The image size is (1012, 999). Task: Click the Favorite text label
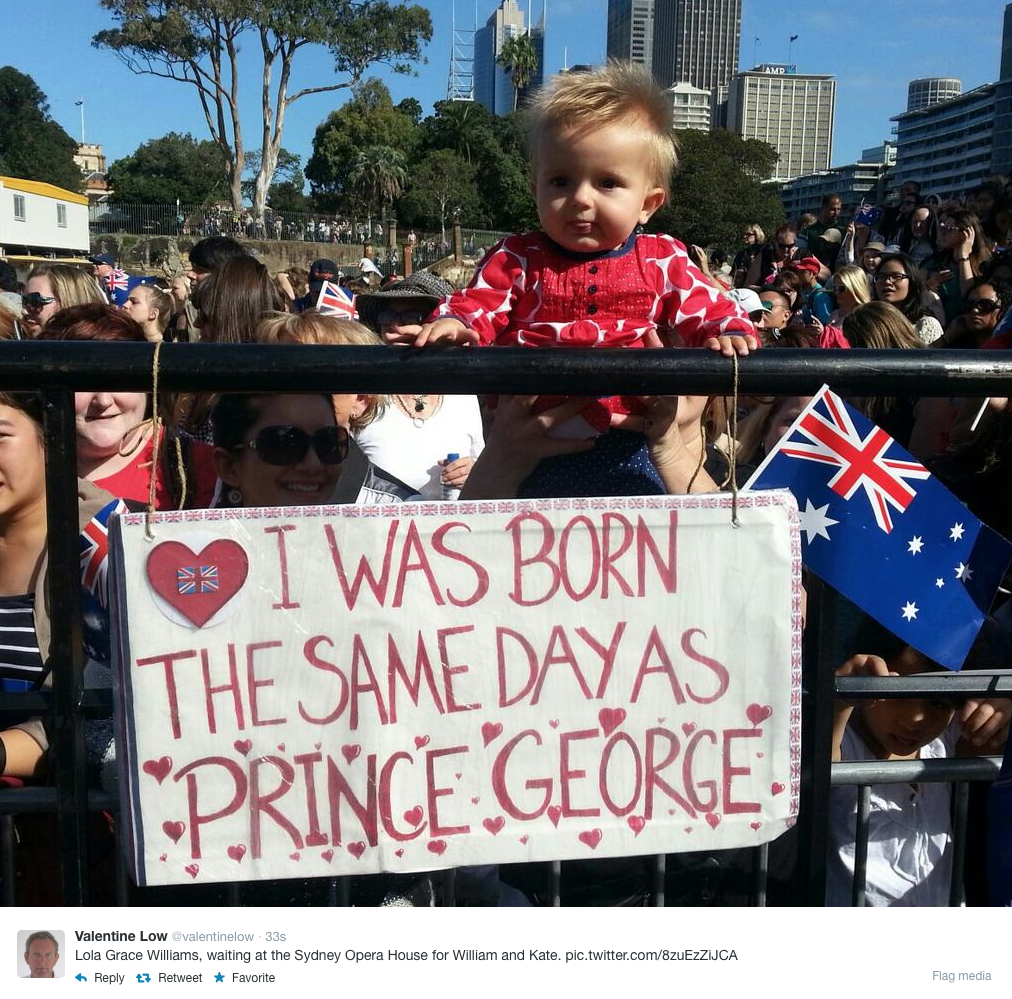(x=253, y=978)
